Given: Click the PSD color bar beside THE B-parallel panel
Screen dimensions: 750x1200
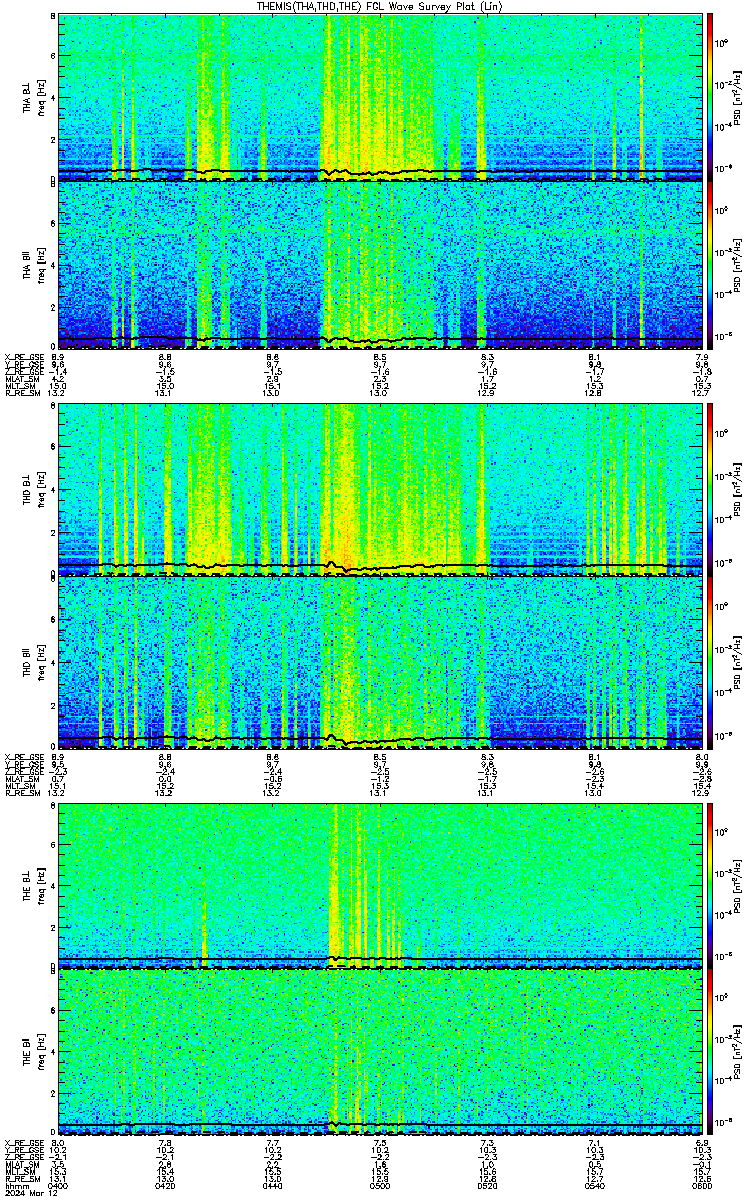Looking at the screenshot, I should point(710,1051).
